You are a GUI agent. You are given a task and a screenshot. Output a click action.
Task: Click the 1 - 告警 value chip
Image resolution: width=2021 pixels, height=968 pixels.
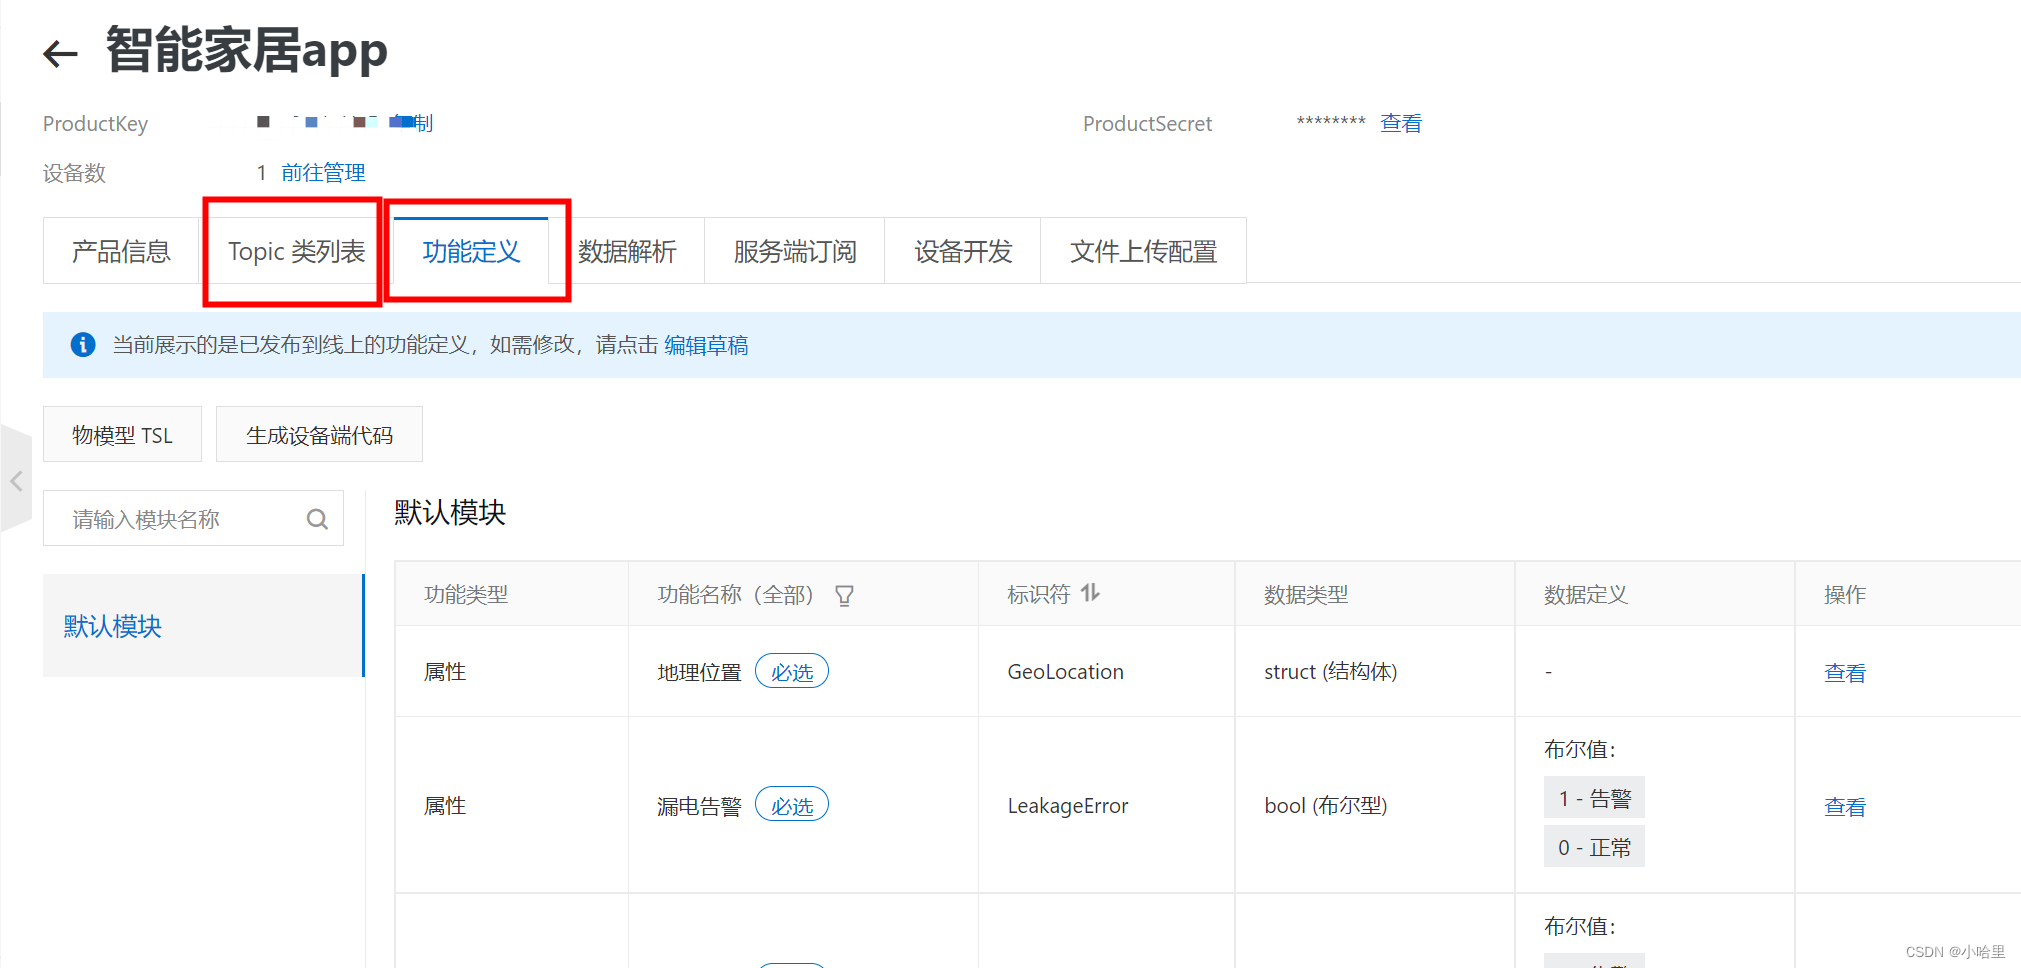(x=1594, y=798)
